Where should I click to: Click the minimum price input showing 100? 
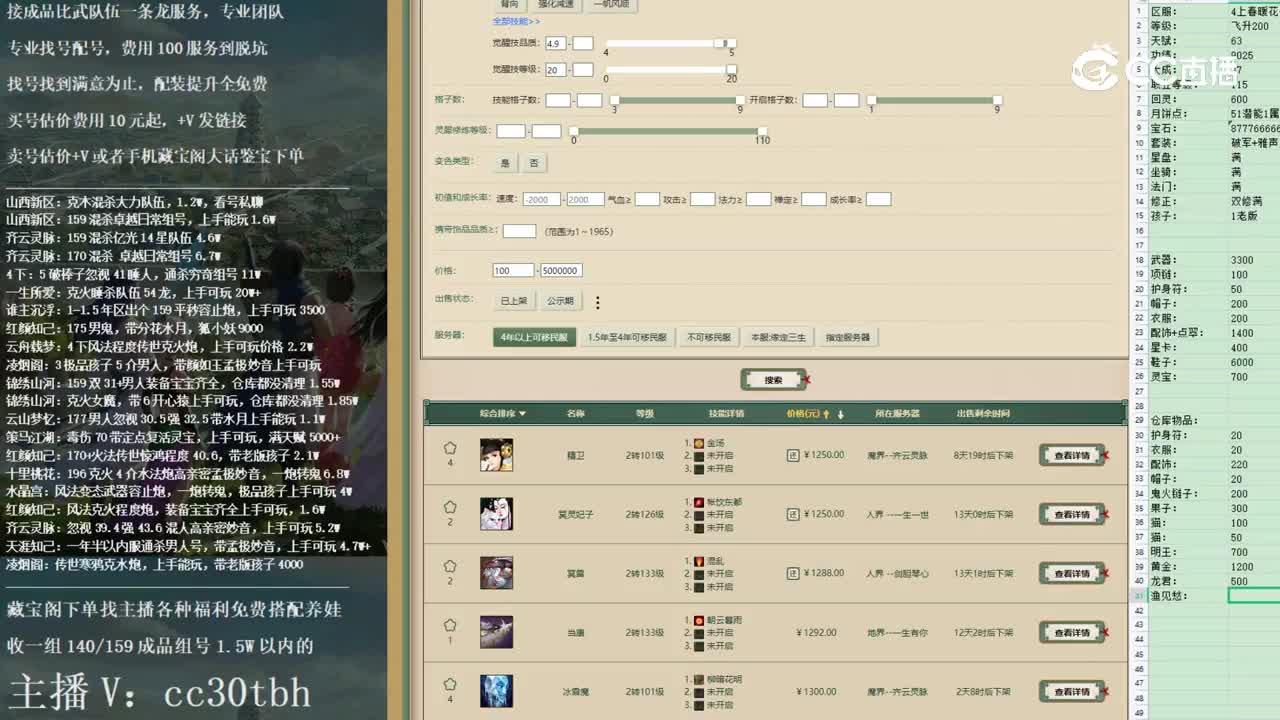tap(513, 270)
